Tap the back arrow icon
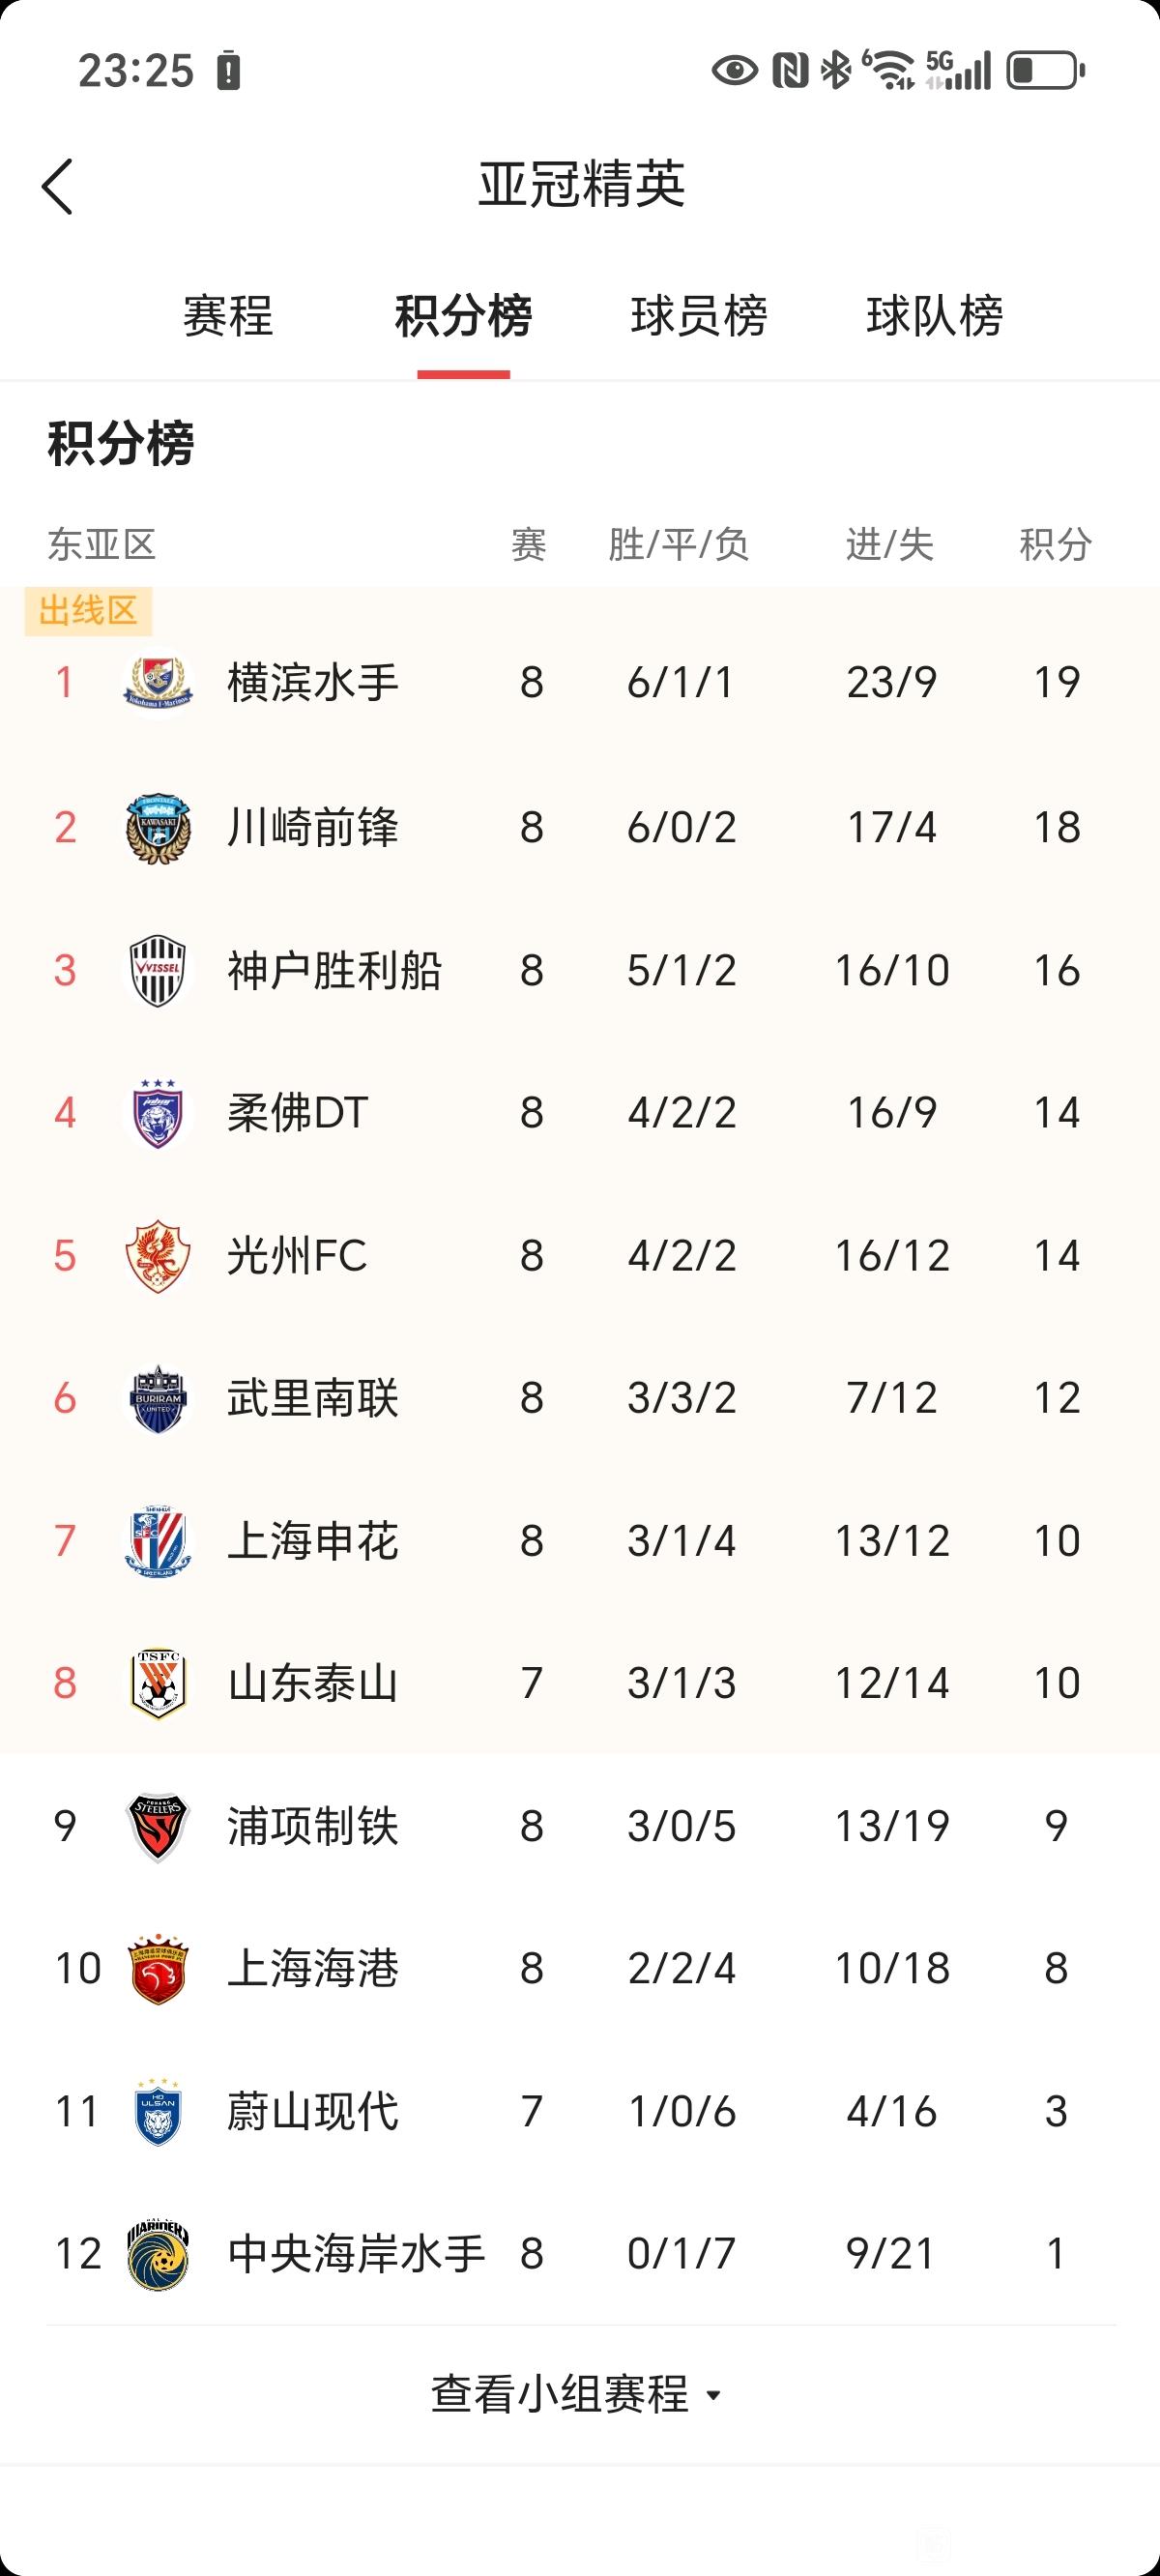Image resolution: width=1160 pixels, height=2576 pixels. coord(57,186)
